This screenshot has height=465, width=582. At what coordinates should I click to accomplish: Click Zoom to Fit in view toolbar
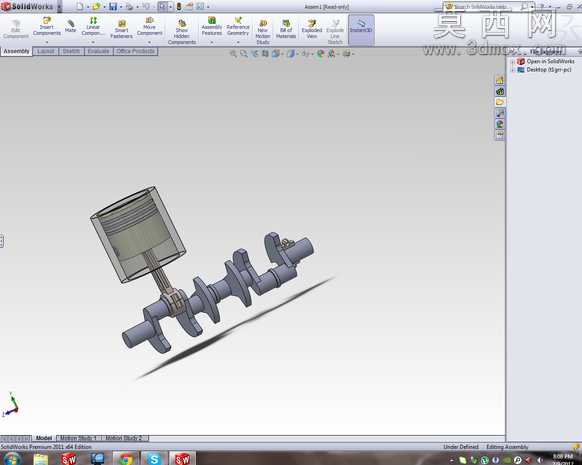(x=233, y=54)
